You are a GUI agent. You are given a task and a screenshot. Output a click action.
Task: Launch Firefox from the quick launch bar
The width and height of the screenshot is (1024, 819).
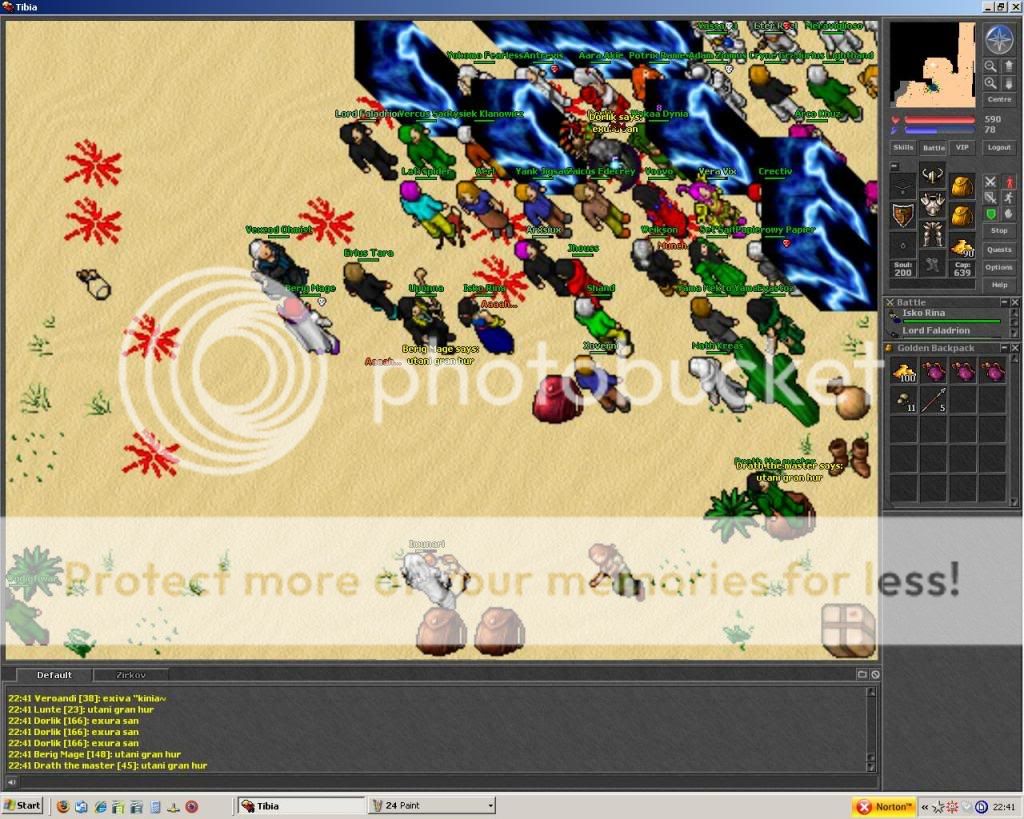click(x=62, y=807)
